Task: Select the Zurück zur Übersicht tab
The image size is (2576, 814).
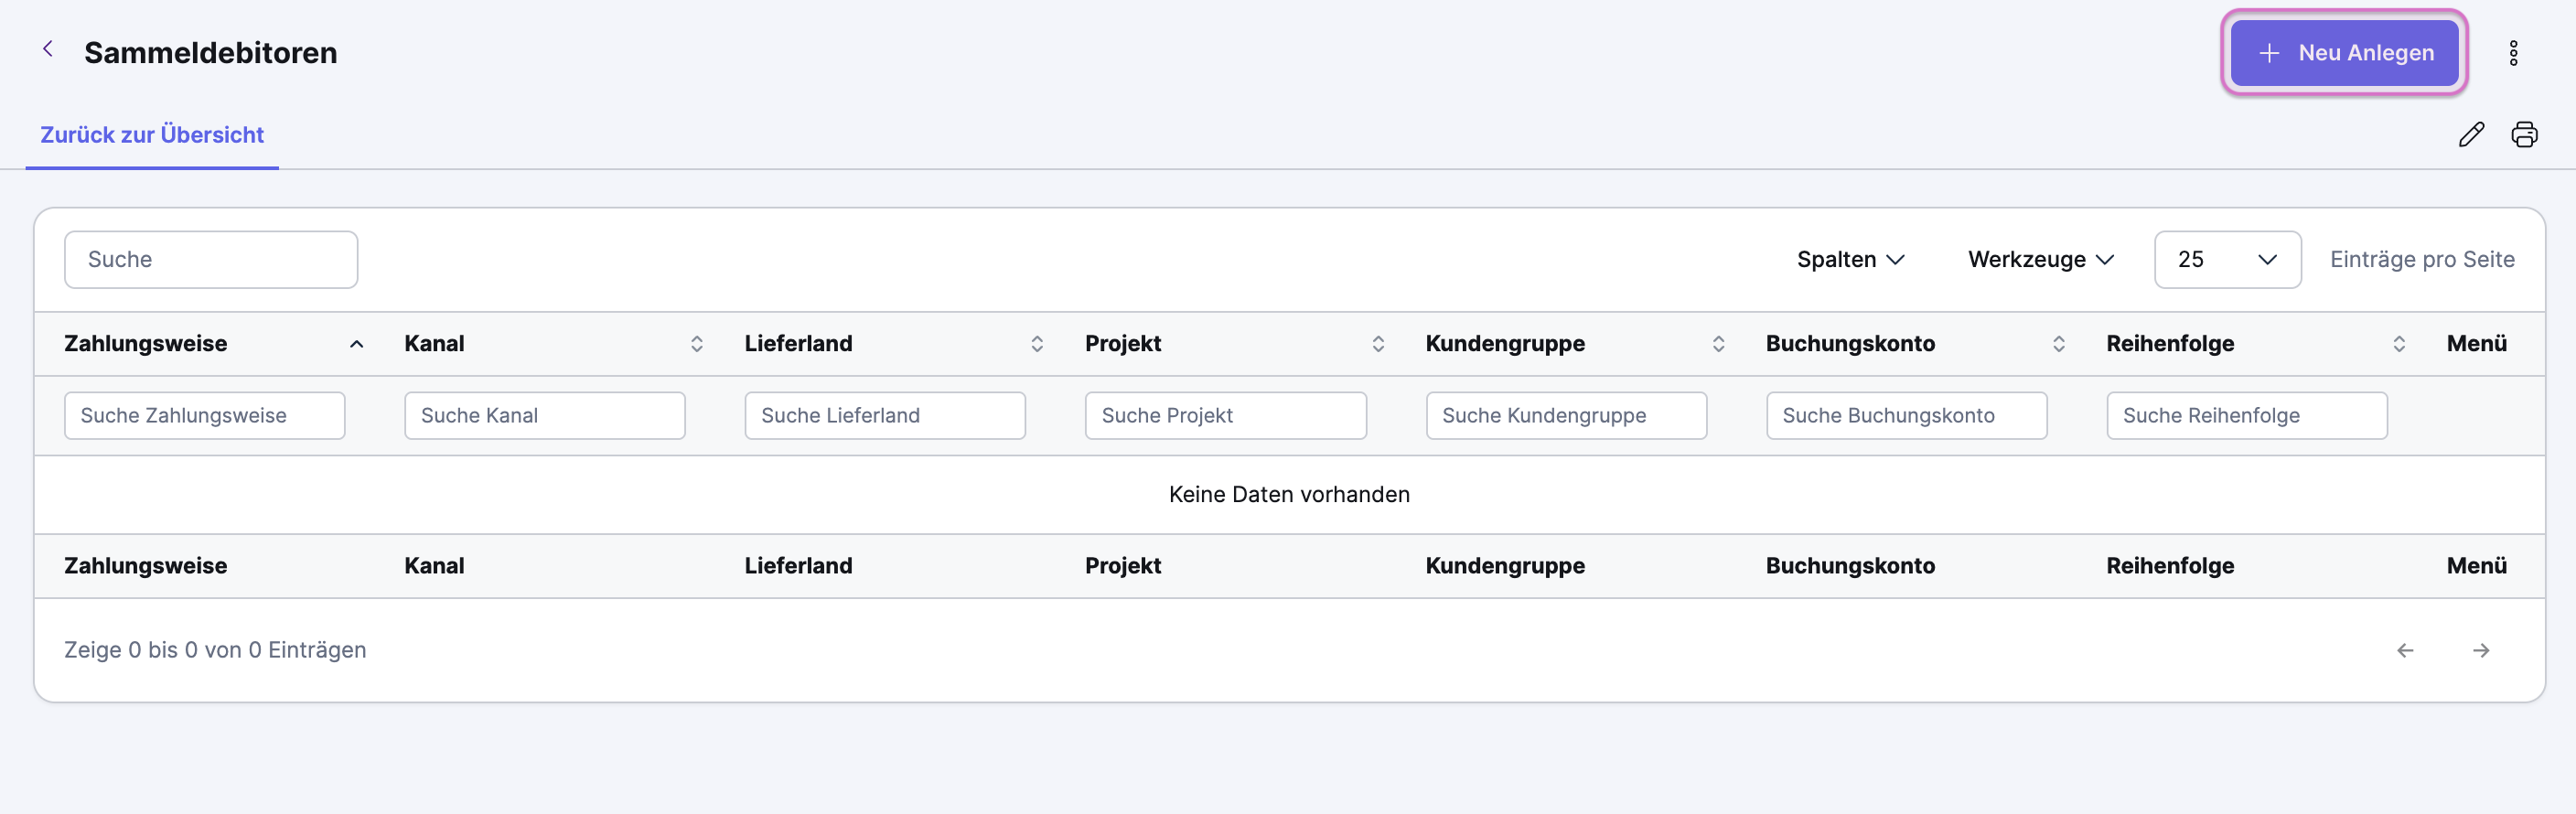Action: tap(152, 135)
